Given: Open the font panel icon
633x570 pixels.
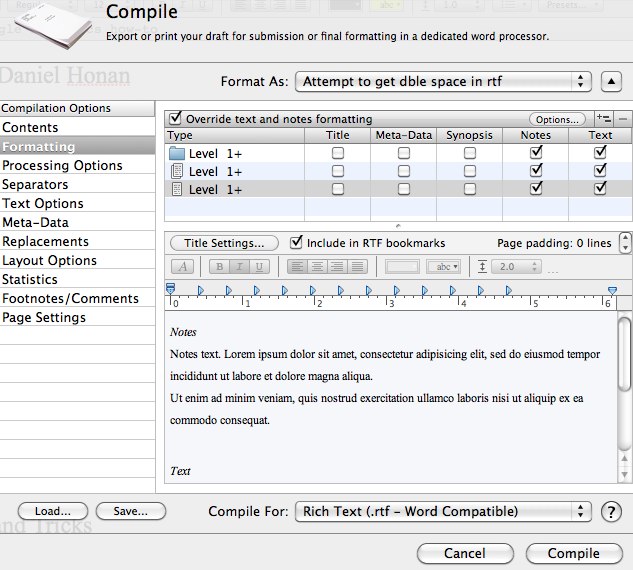Looking at the screenshot, I should point(184,267).
